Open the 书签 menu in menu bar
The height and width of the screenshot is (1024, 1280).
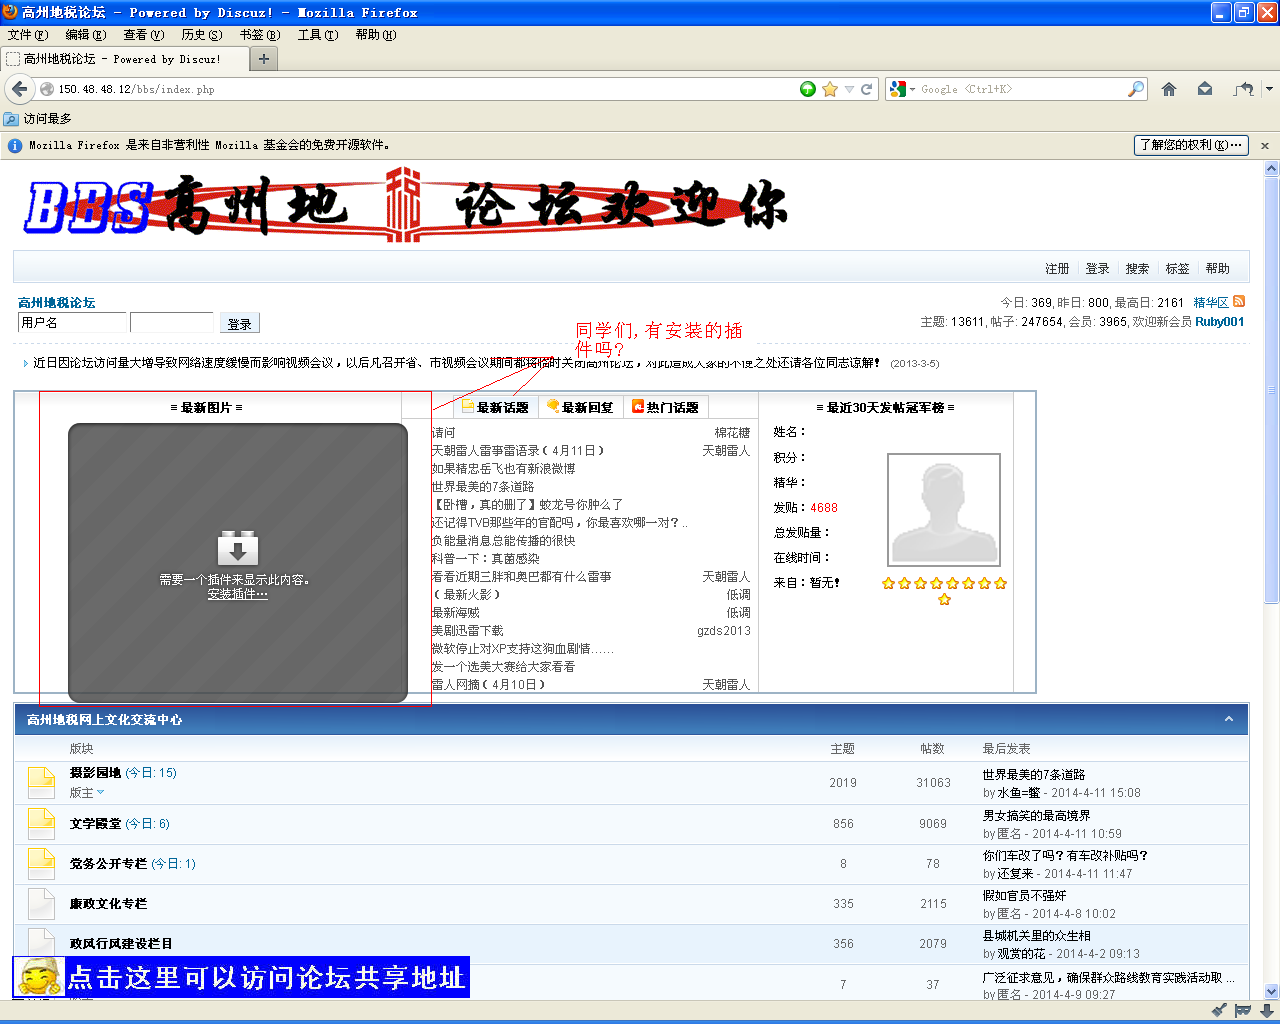coord(259,35)
